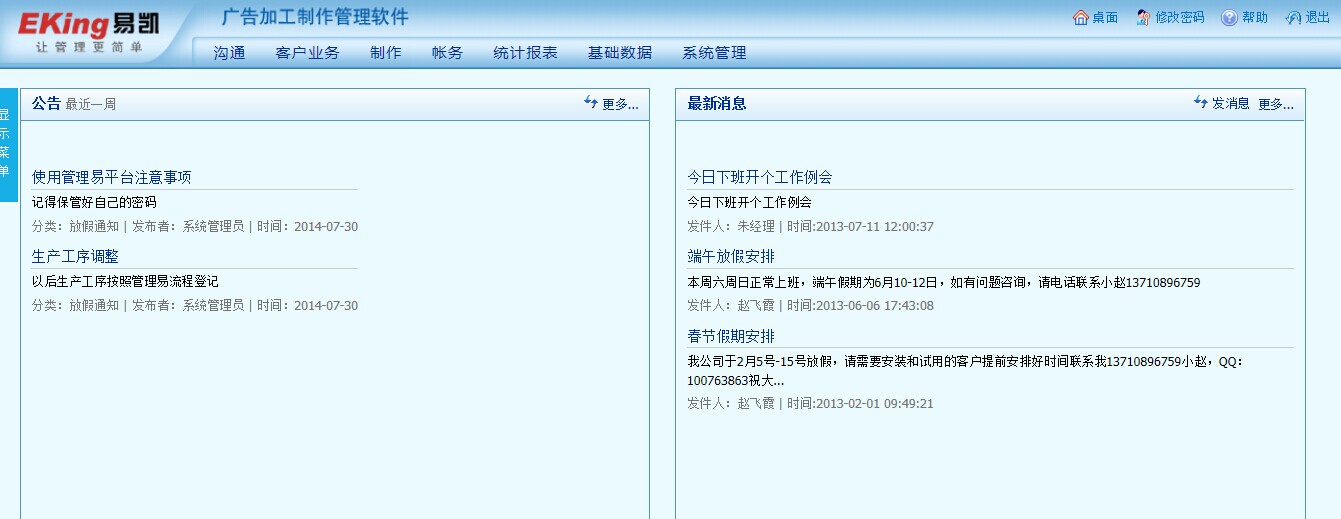
Task: Open 帮助 link
Action: (1255, 17)
